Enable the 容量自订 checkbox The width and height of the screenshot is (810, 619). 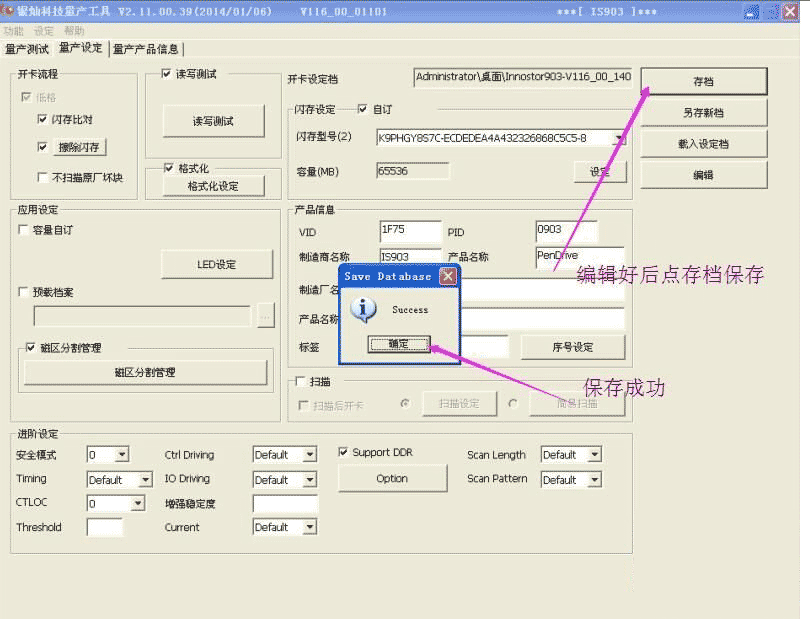[x=22, y=229]
